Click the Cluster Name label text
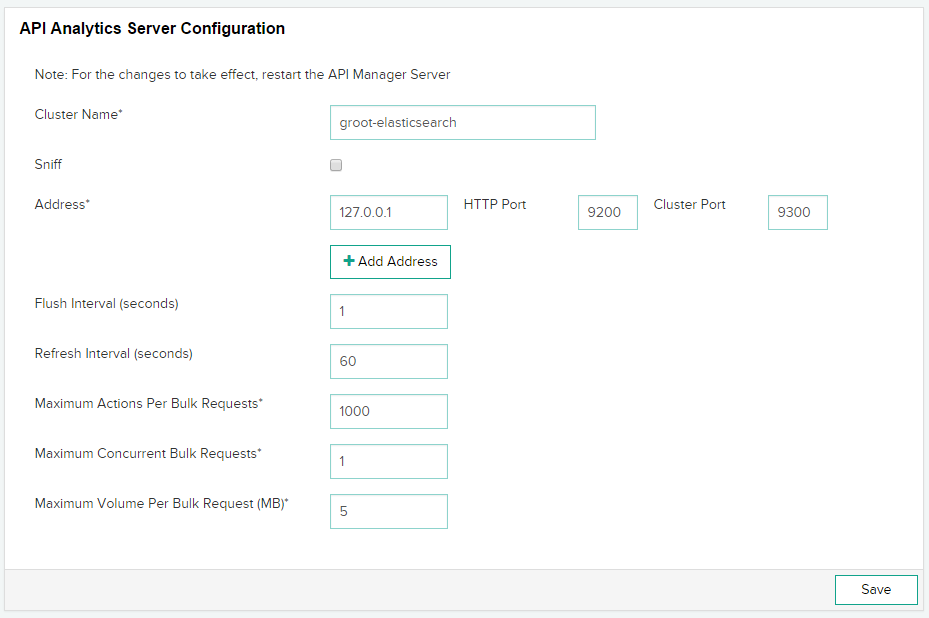This screenshot has width=929, height=618. pyautogui.click(x=78, y=114)
